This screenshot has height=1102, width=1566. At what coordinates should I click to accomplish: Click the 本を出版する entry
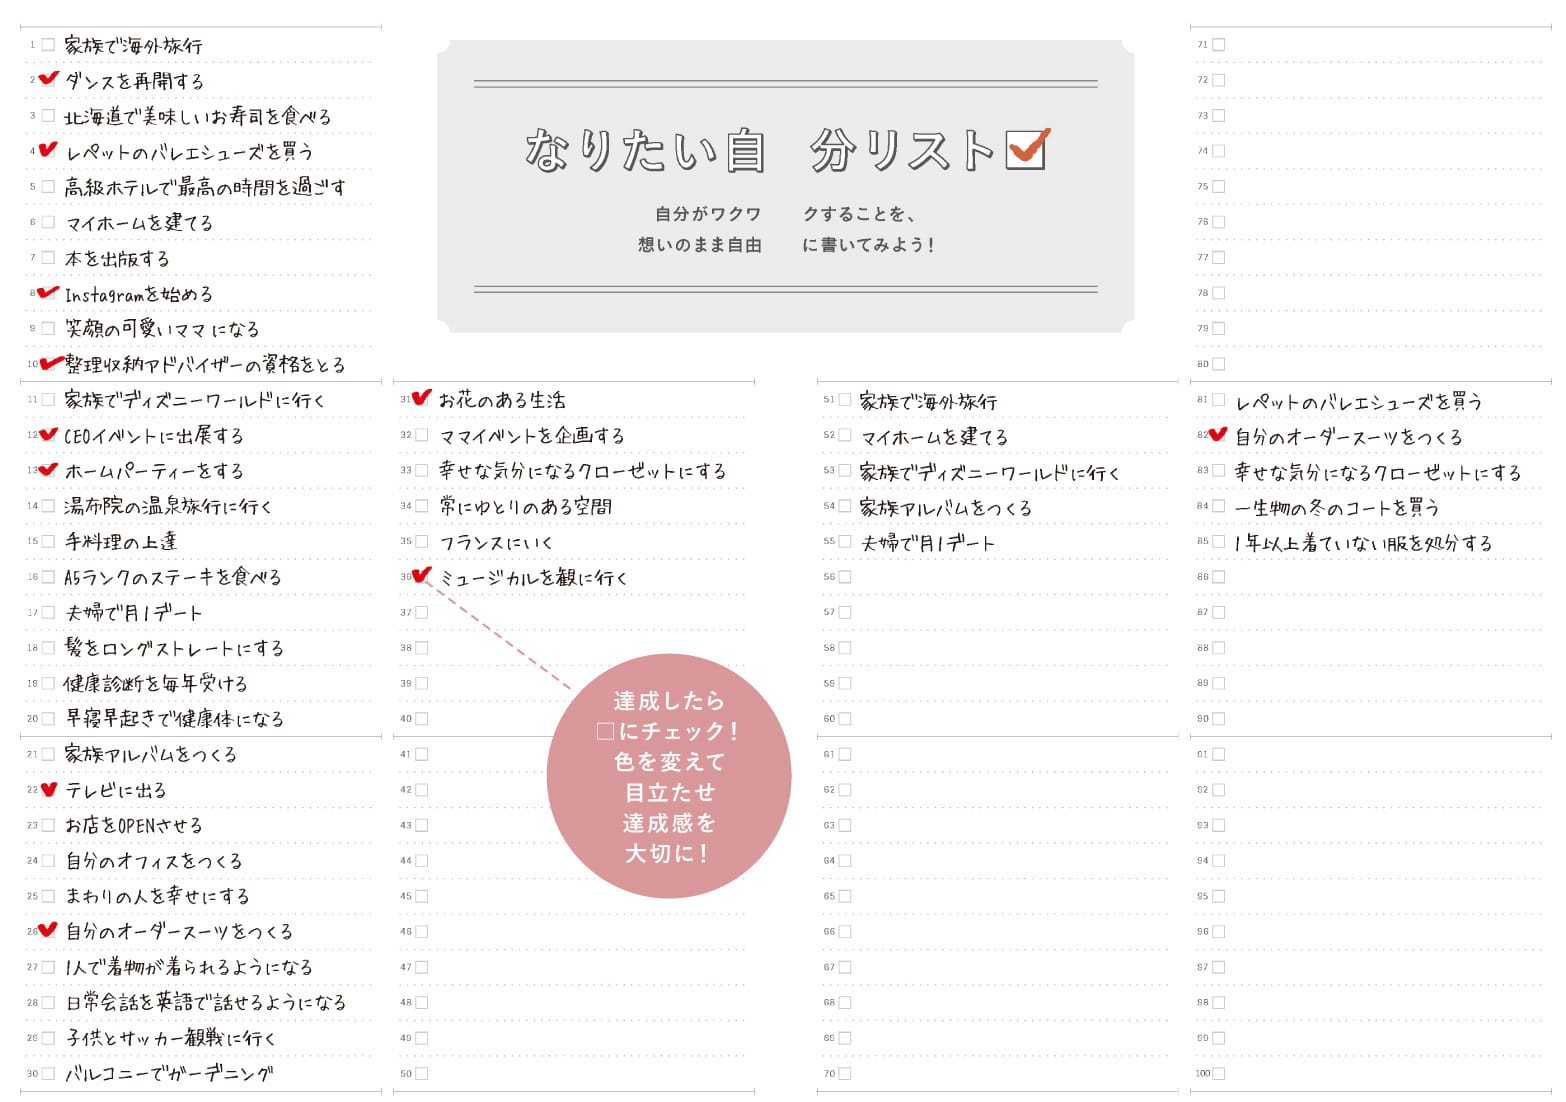117,259
